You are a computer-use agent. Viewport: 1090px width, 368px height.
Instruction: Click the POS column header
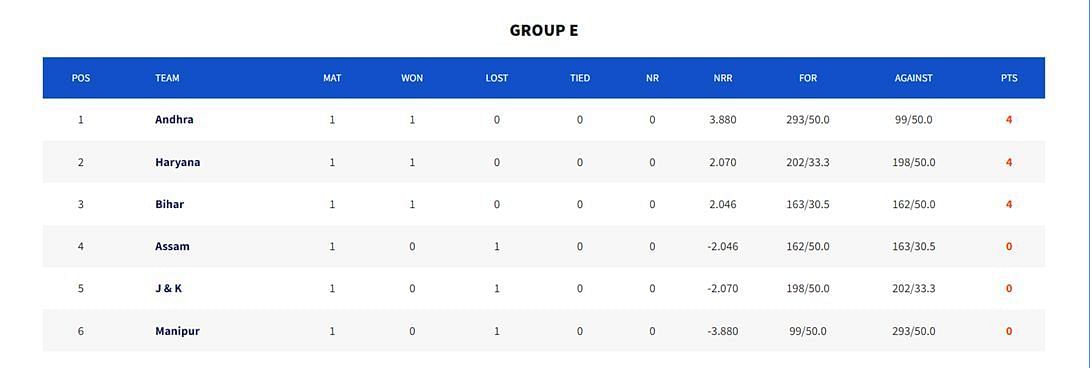point(81,78)
